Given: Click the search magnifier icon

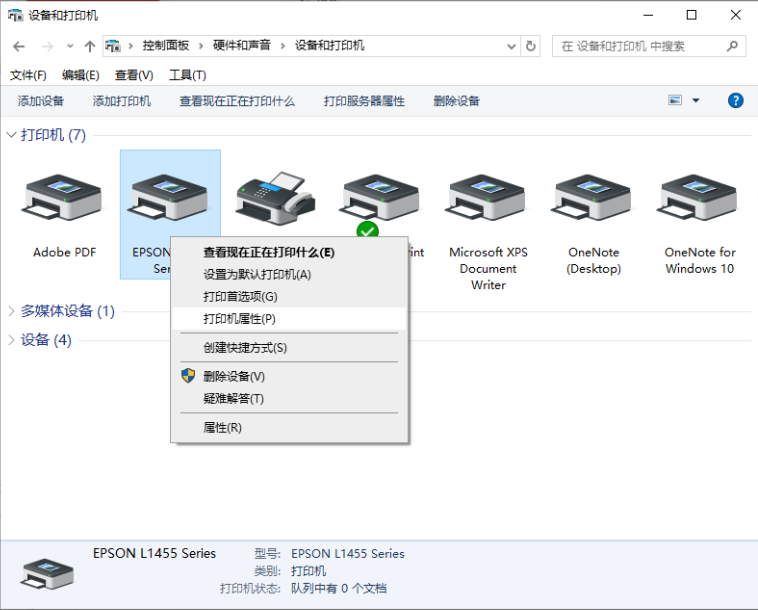Looking at the screenshot, I should pyautogui.click(x=732, y=46).
